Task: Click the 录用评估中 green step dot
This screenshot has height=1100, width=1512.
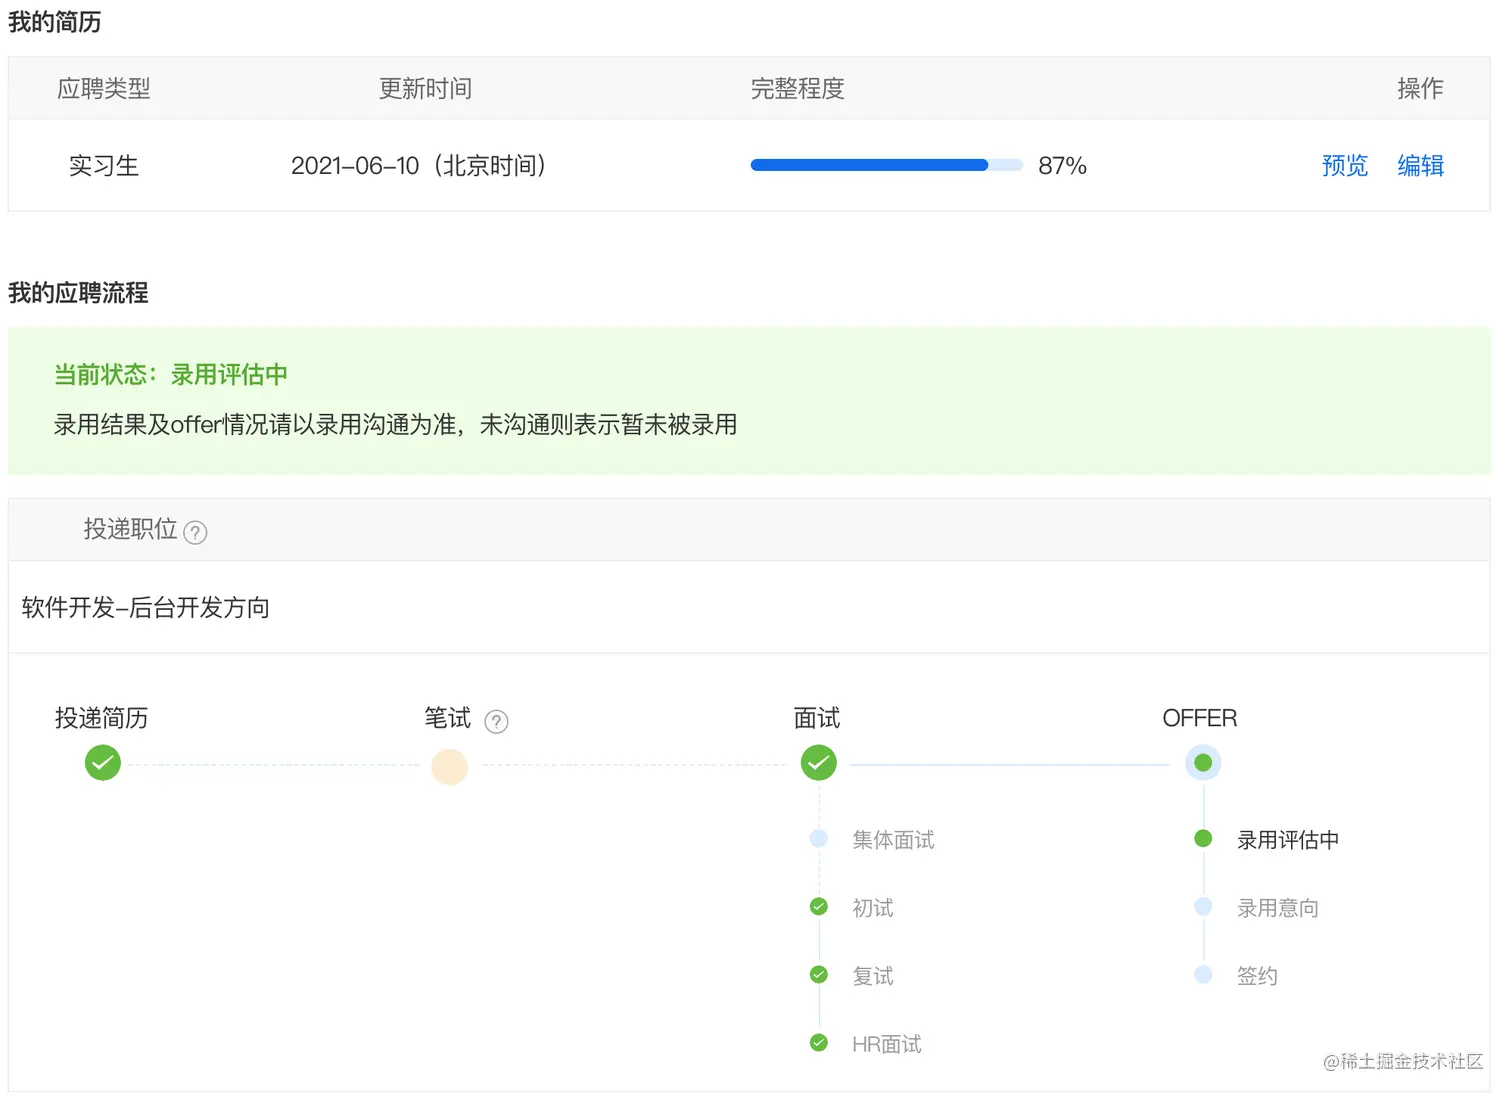Action: pyautogui.click(x=1203, y=838)
